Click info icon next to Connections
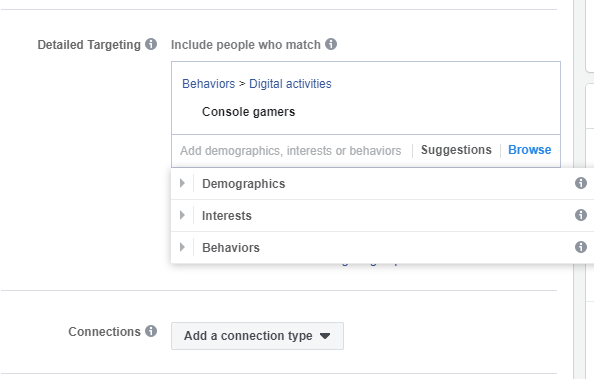 pos(151,331)
